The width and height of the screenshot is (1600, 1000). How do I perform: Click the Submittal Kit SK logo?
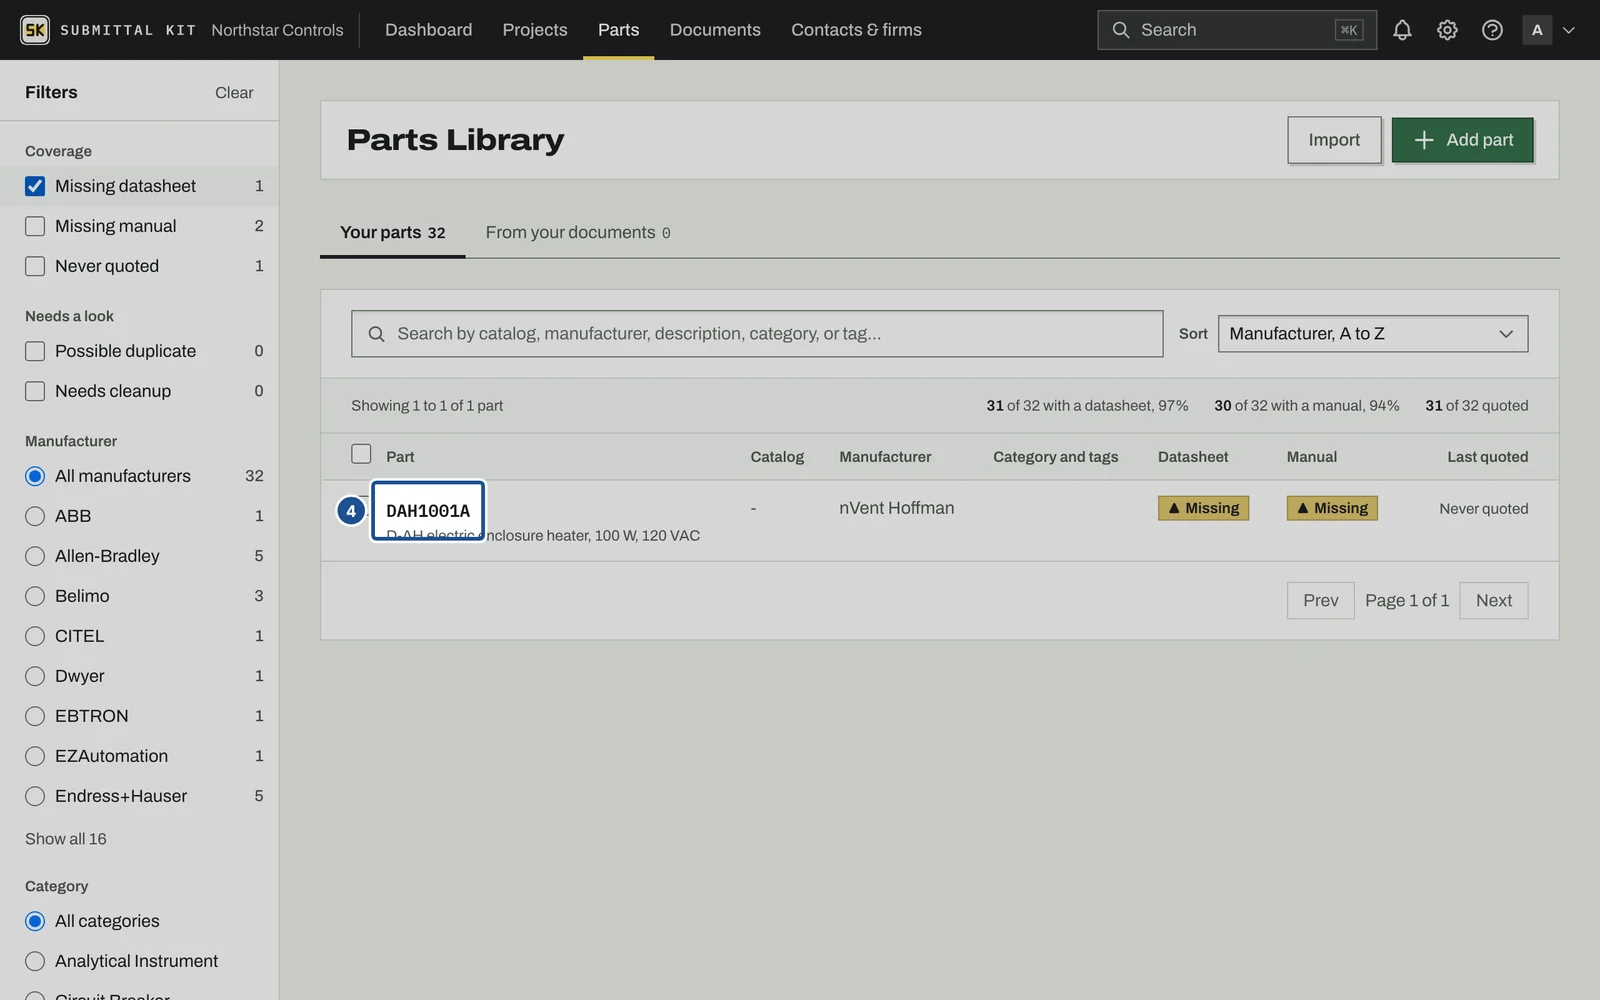click(35, 30)
